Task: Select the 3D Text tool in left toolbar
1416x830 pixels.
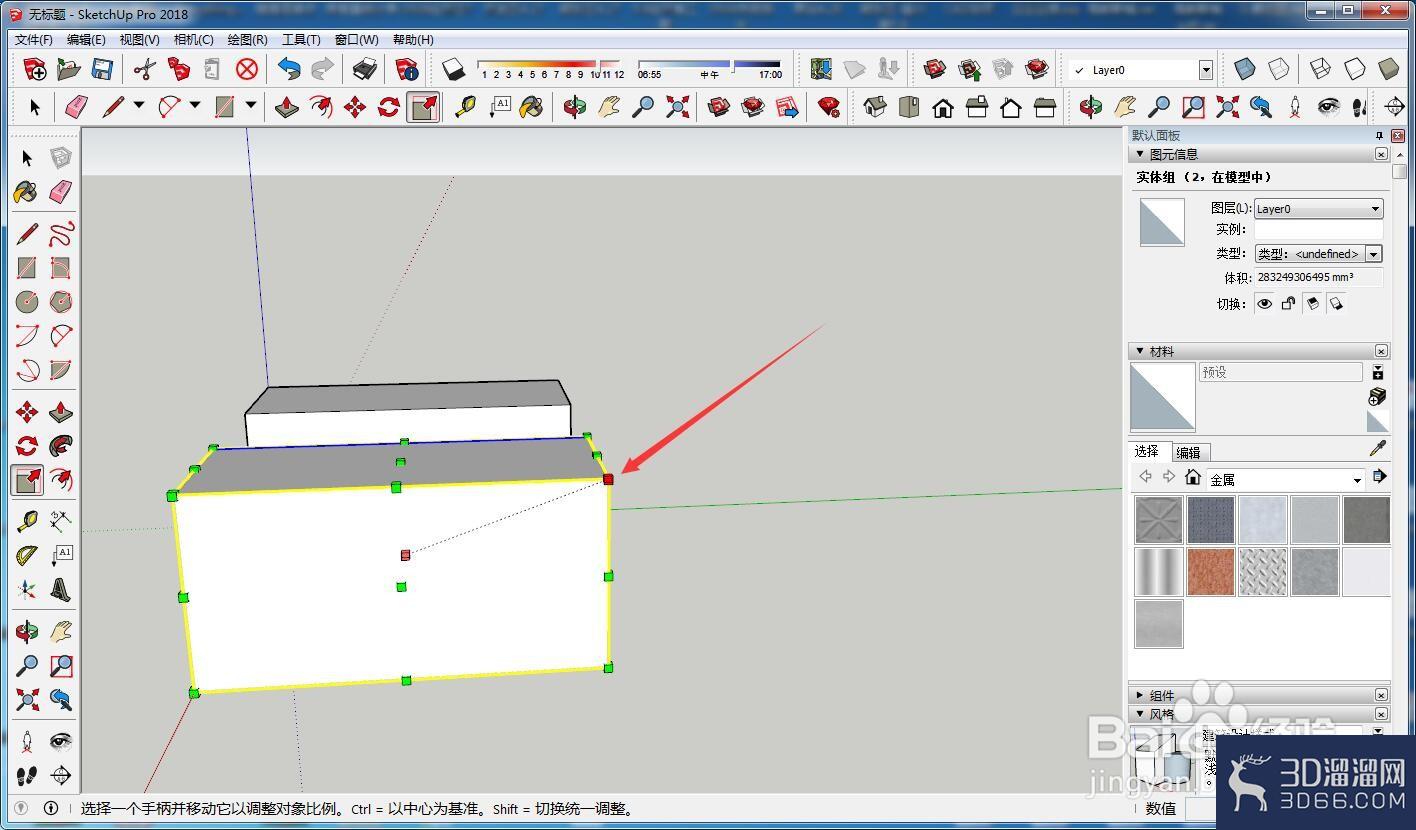Action: (61, 589)
